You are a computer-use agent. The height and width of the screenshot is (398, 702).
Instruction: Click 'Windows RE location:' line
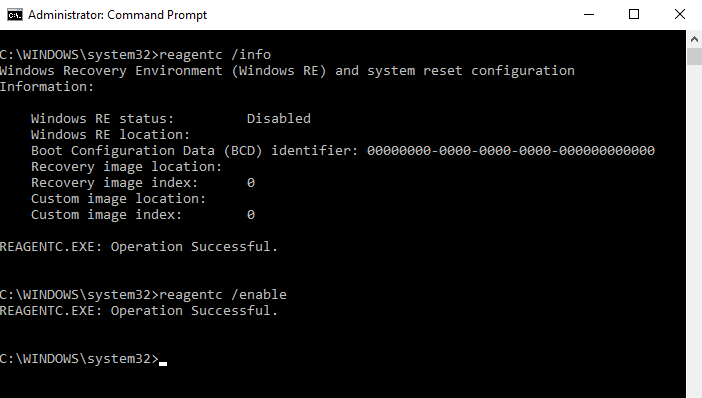[x=111, y=135]
